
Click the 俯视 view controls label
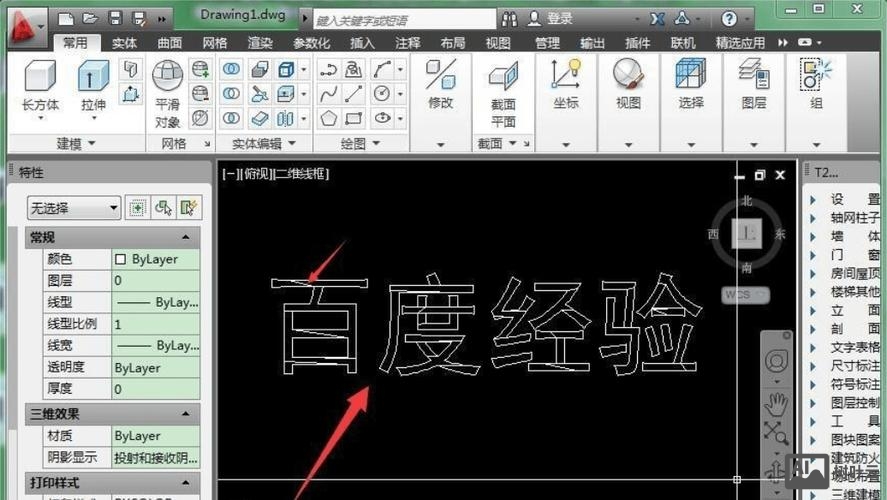(x=255, y=174)
